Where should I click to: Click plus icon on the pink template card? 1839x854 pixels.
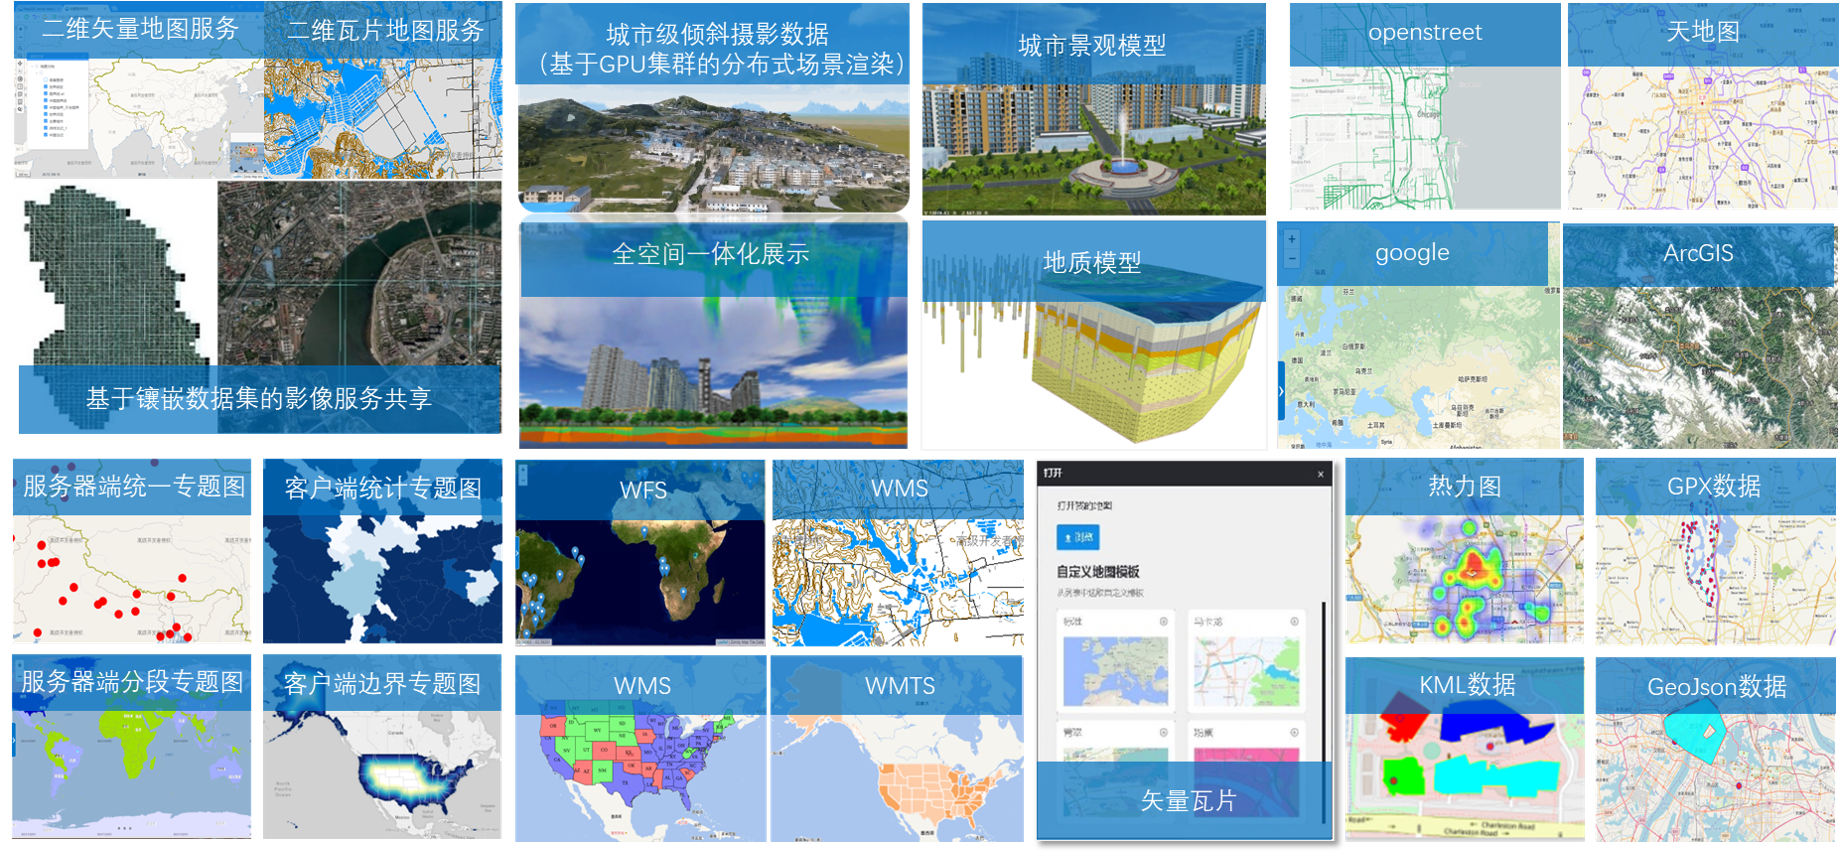pyautogui.click(x=1294, y=733)
